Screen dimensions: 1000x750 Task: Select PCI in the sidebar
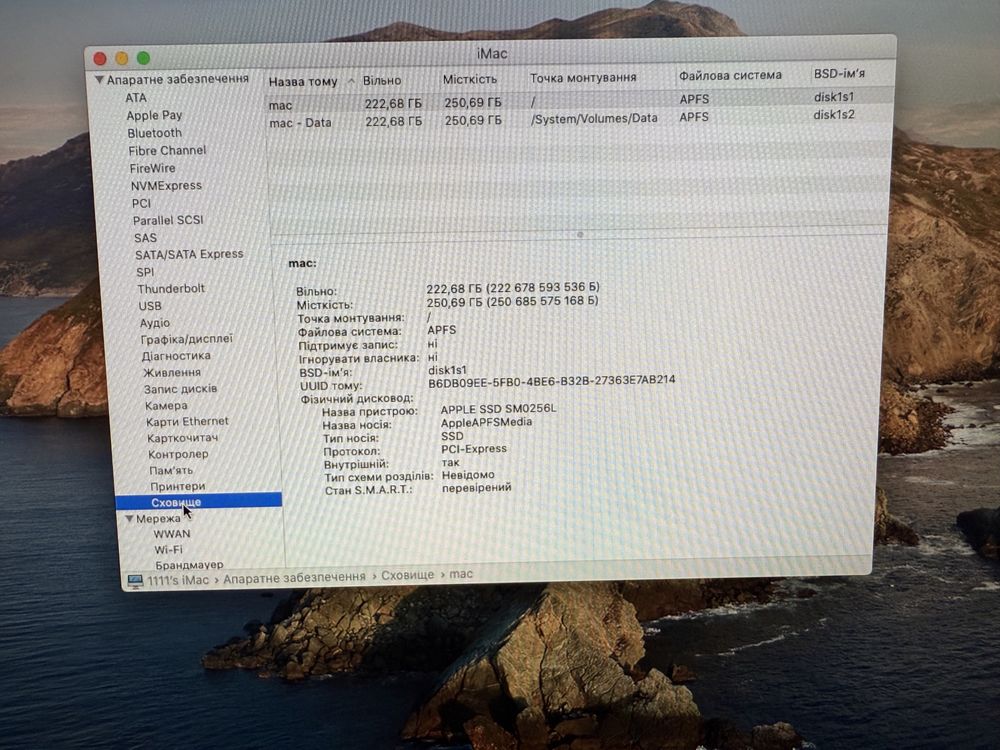click(x=142, y=203)
